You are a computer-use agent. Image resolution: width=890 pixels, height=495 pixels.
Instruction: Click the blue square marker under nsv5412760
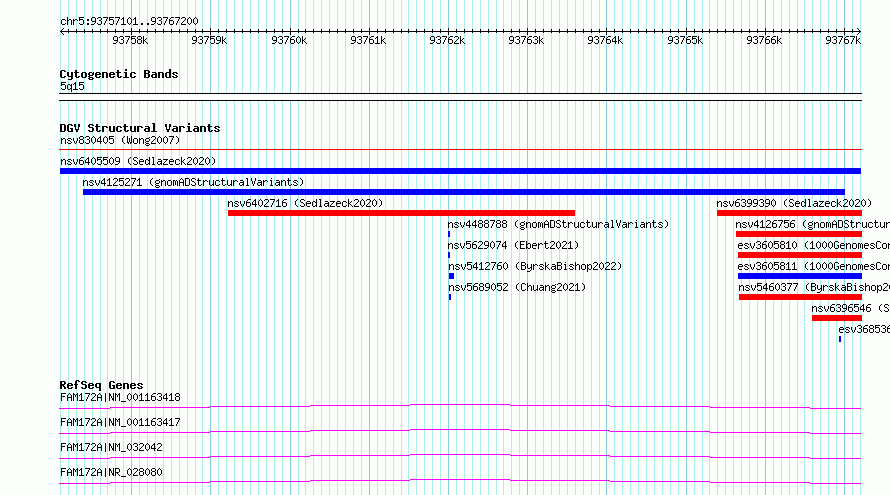(451, 276)
